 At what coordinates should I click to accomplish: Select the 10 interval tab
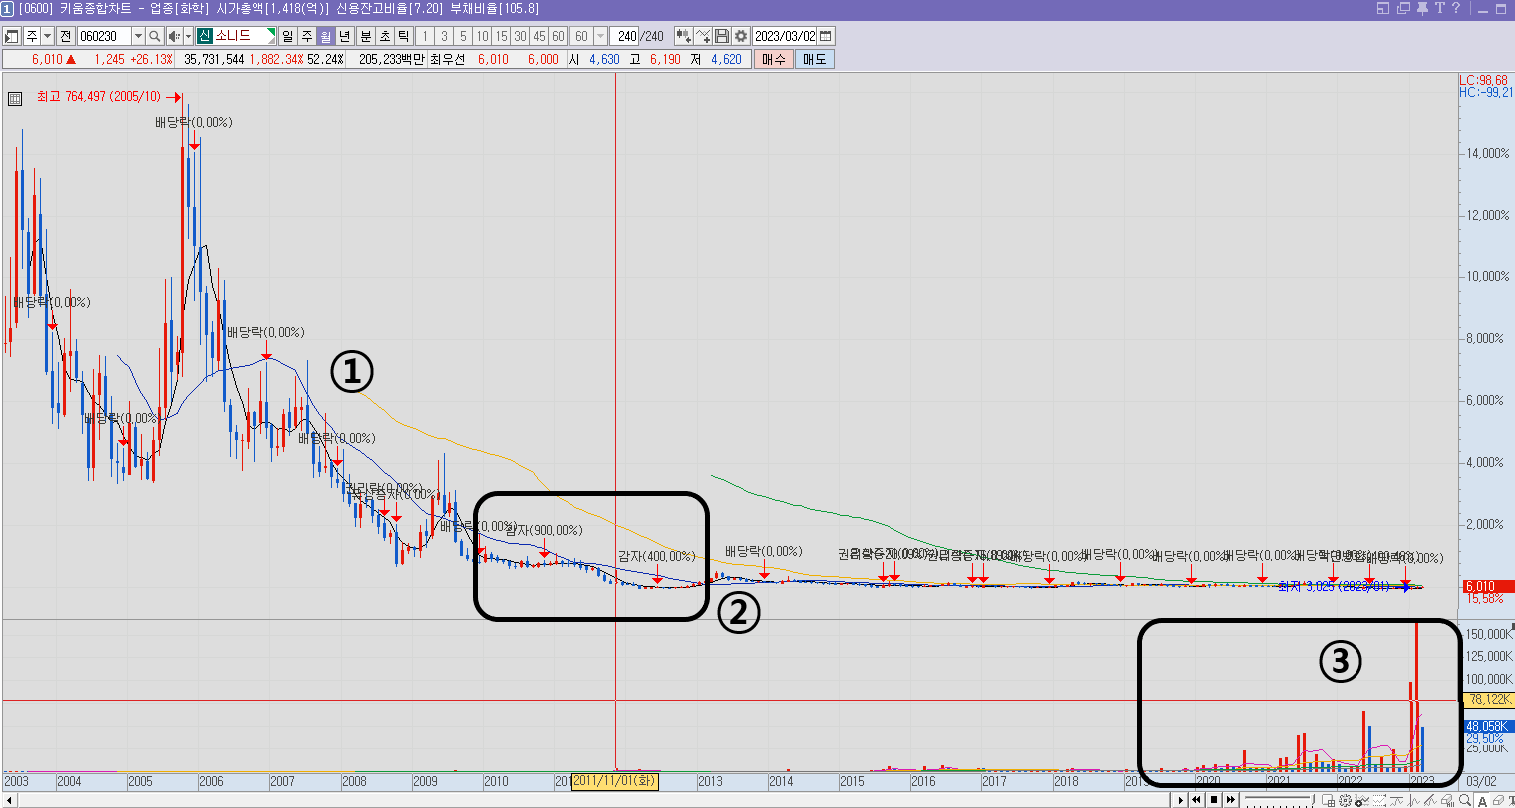point(482,36)
